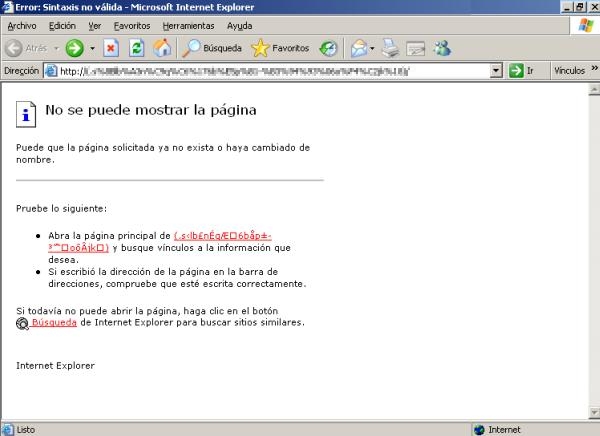Click the Pruebe lo siguiente text

(x=62, y=209)
